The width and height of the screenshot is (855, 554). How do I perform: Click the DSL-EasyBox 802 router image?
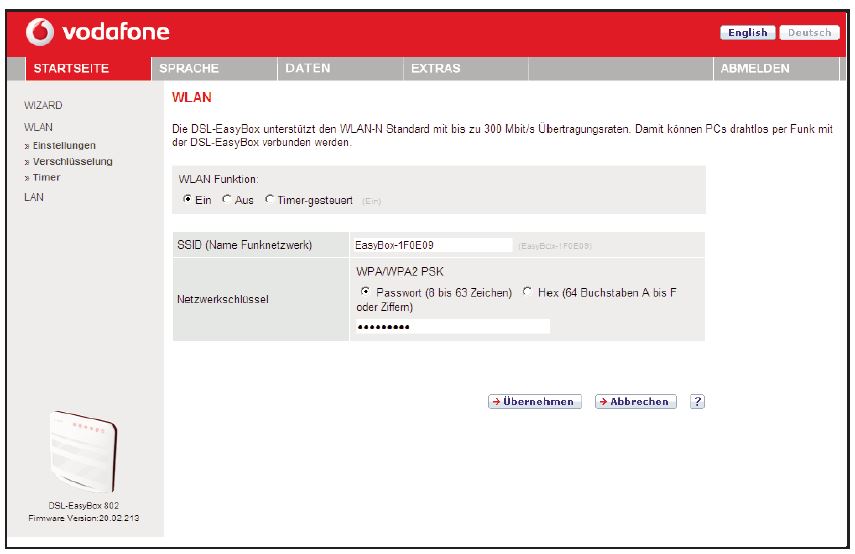[x=83, y=452]
